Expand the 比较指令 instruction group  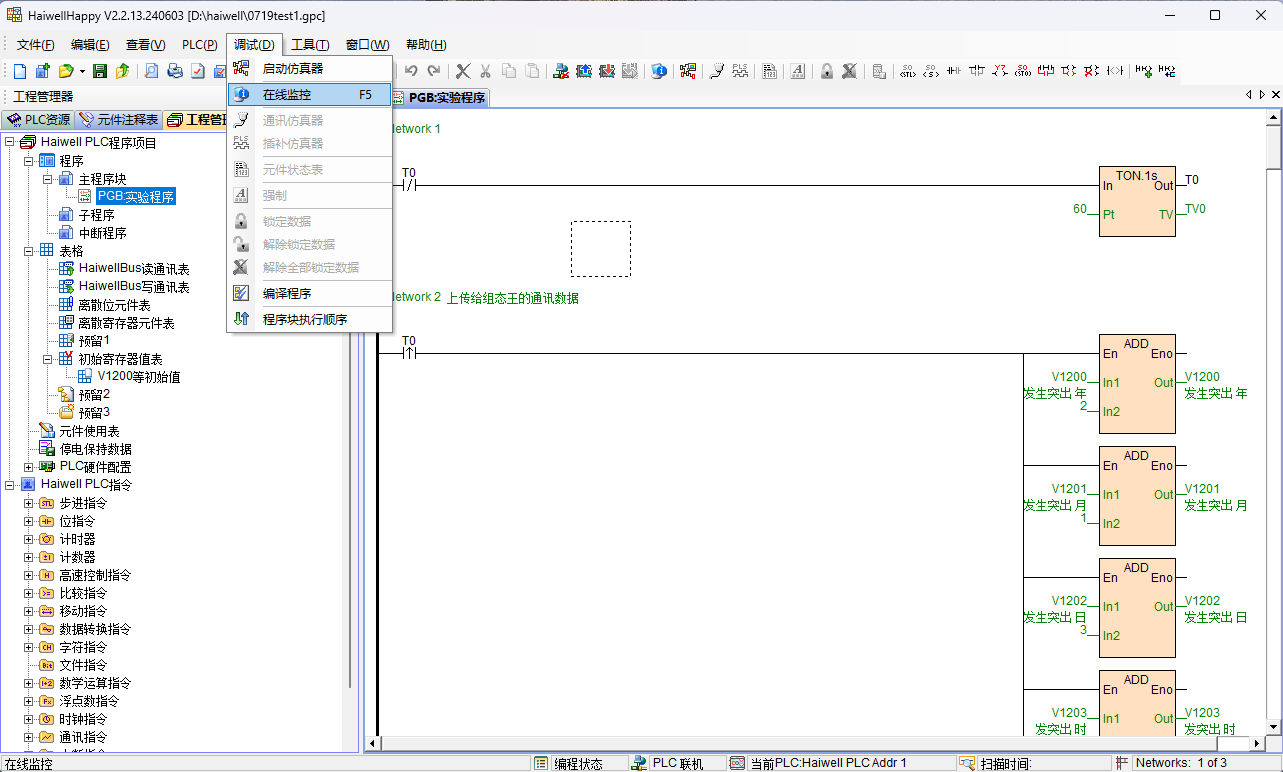[29, 593]
